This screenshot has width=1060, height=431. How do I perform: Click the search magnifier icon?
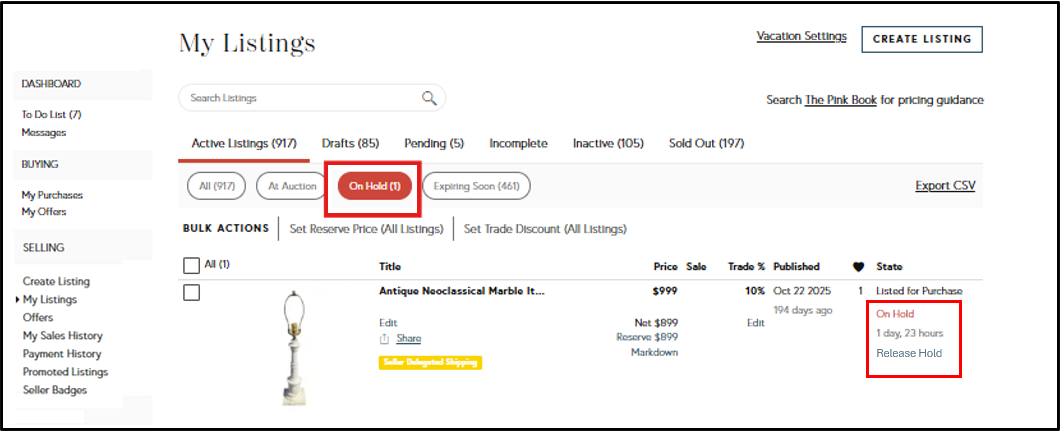tap(429, 98)
